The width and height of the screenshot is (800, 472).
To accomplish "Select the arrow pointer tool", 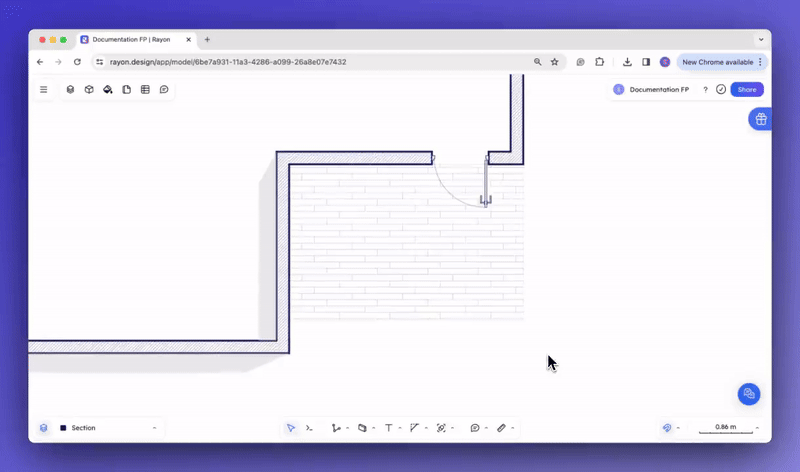I will point(291,428).
